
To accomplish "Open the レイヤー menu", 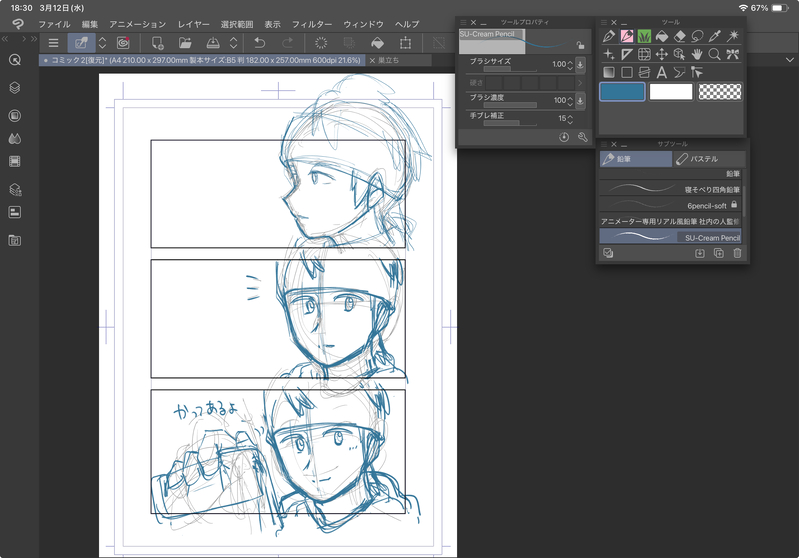I will (x=194, y=24).
